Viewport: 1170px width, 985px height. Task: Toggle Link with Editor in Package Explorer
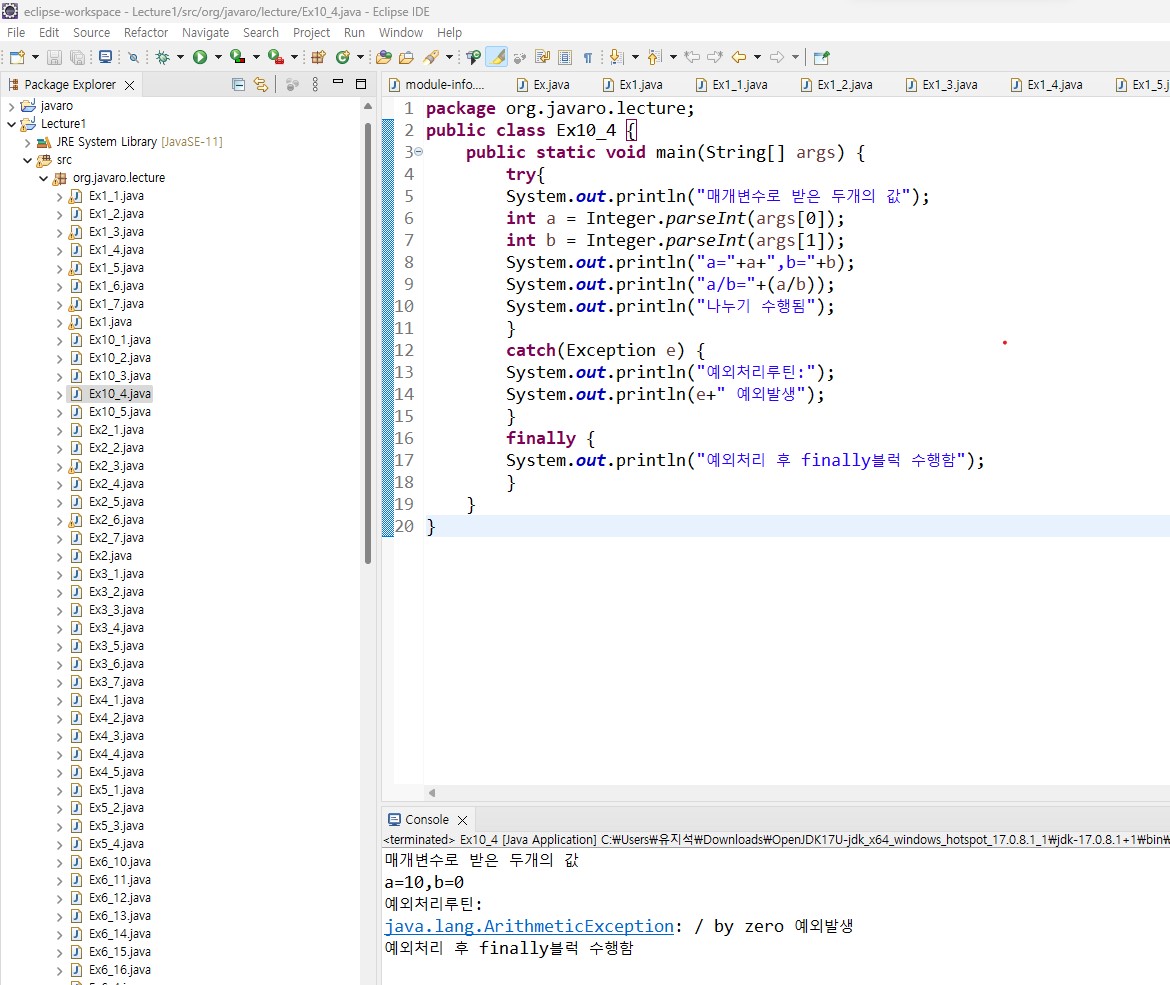[261, 85]
